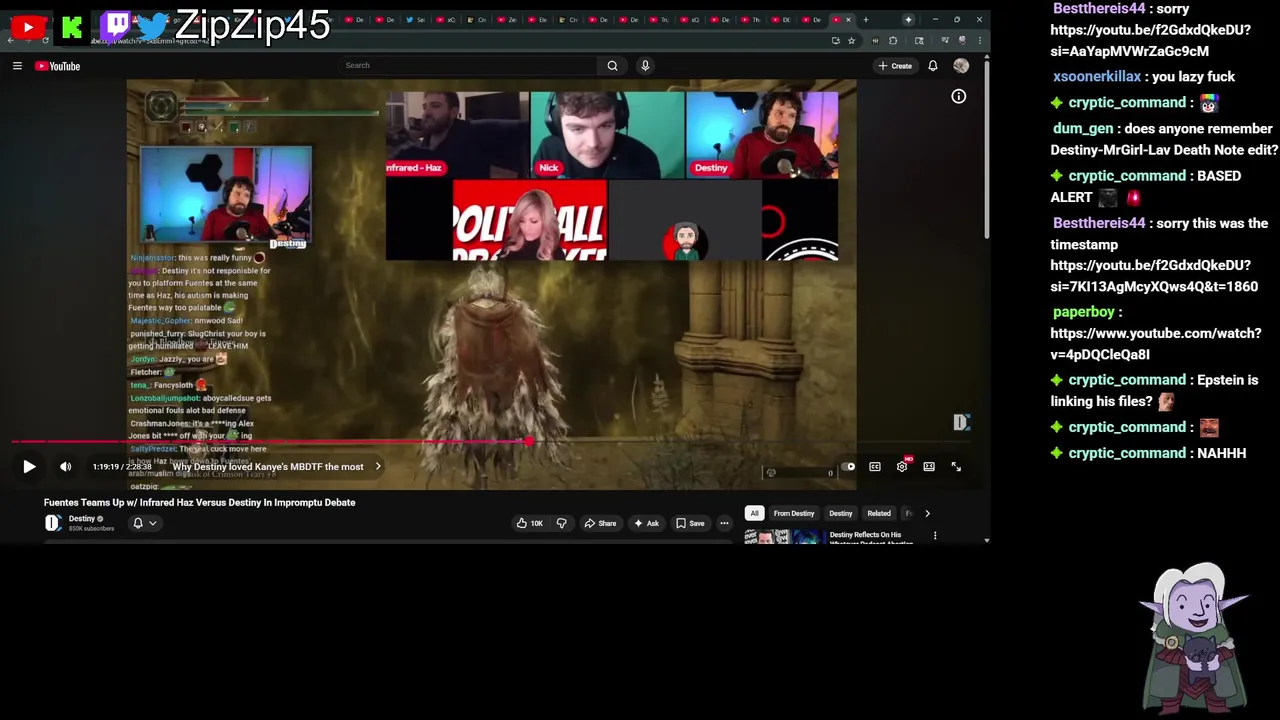Click the video title 'Fuentes Teams Up w/ Infrared Haz'
This screenshot has width=1280, height=720.
[199, 502]
